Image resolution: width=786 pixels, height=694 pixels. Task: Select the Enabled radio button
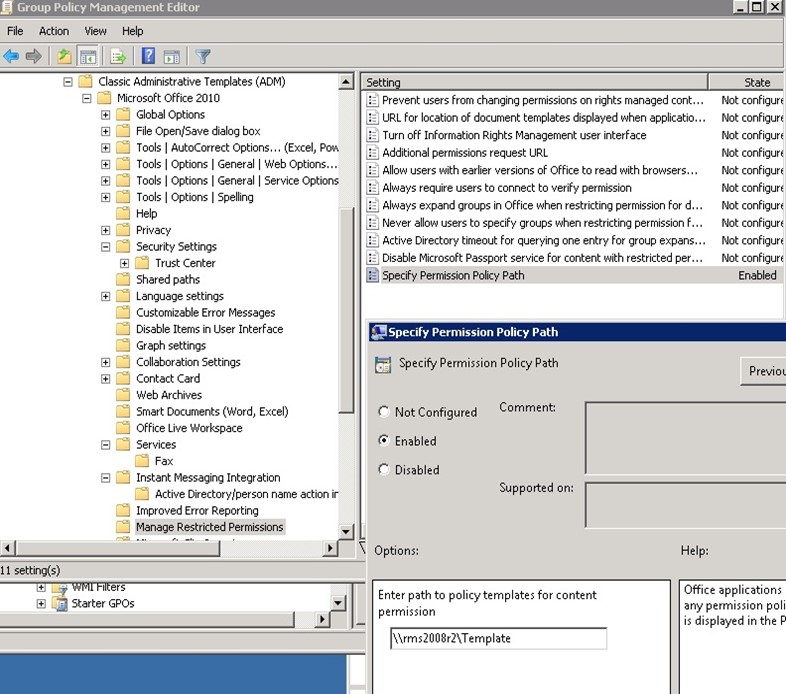[x=384, y=440]
